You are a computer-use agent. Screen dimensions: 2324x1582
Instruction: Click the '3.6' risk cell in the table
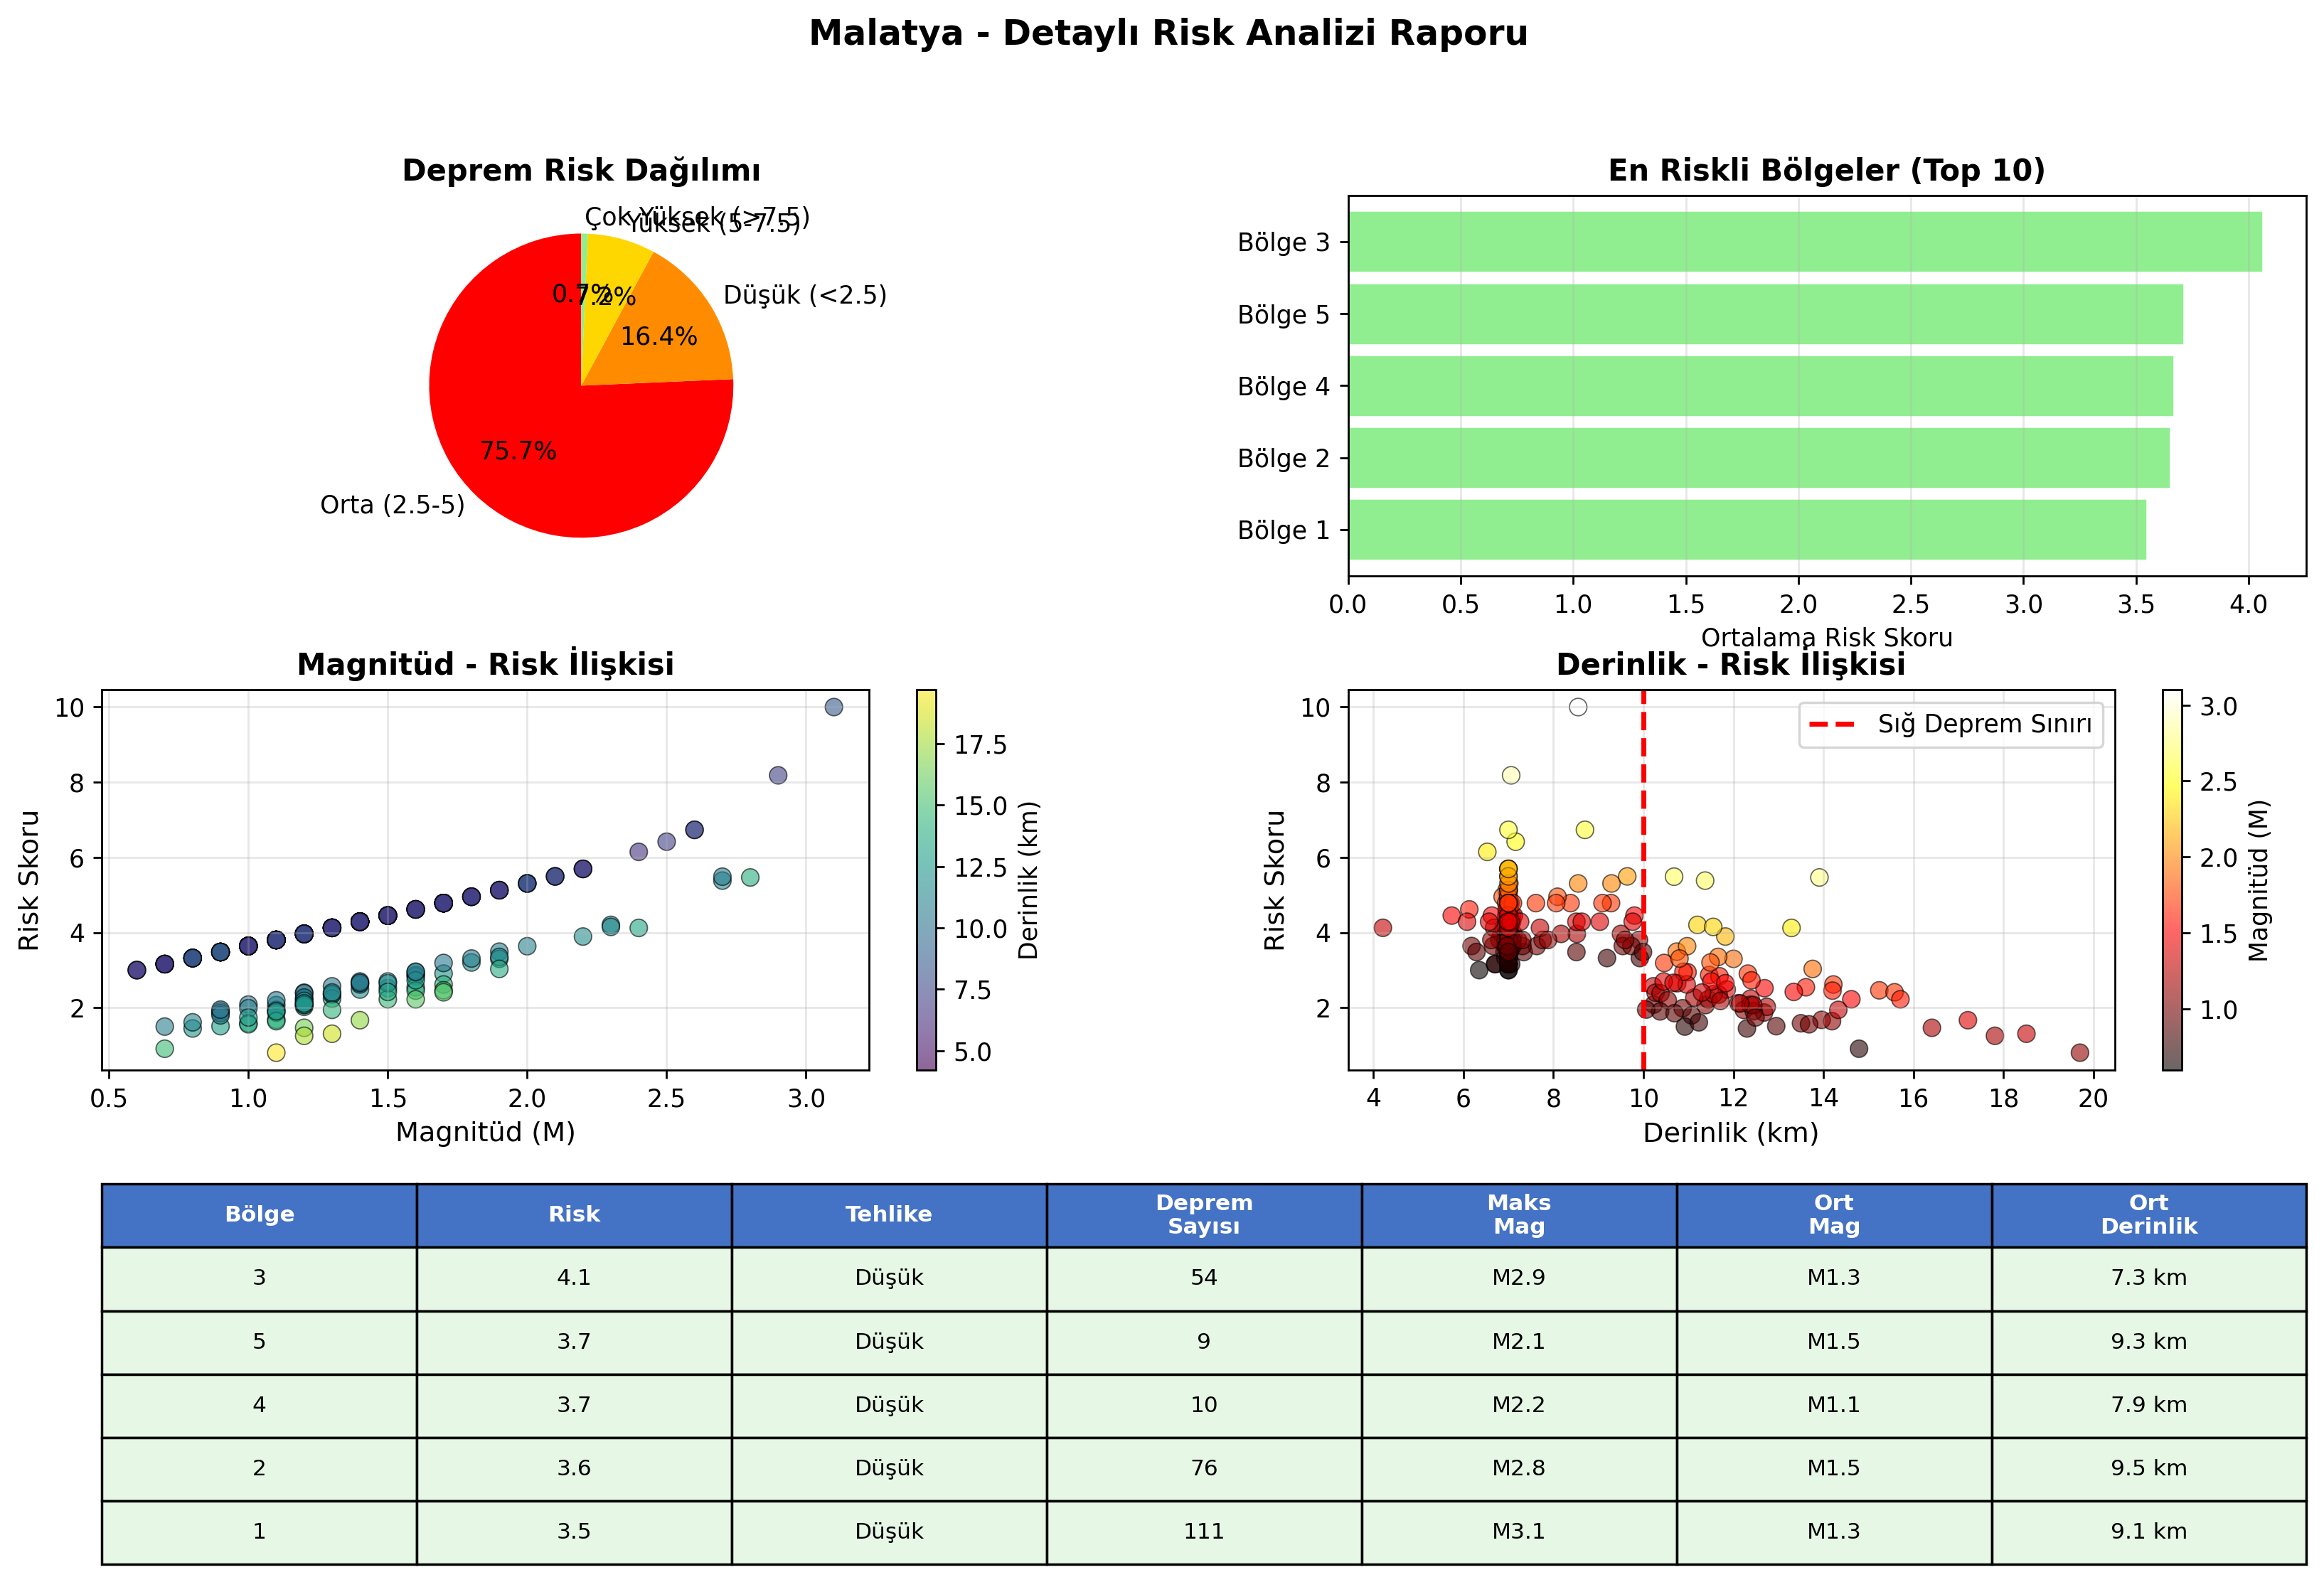tap(574, 1469)
